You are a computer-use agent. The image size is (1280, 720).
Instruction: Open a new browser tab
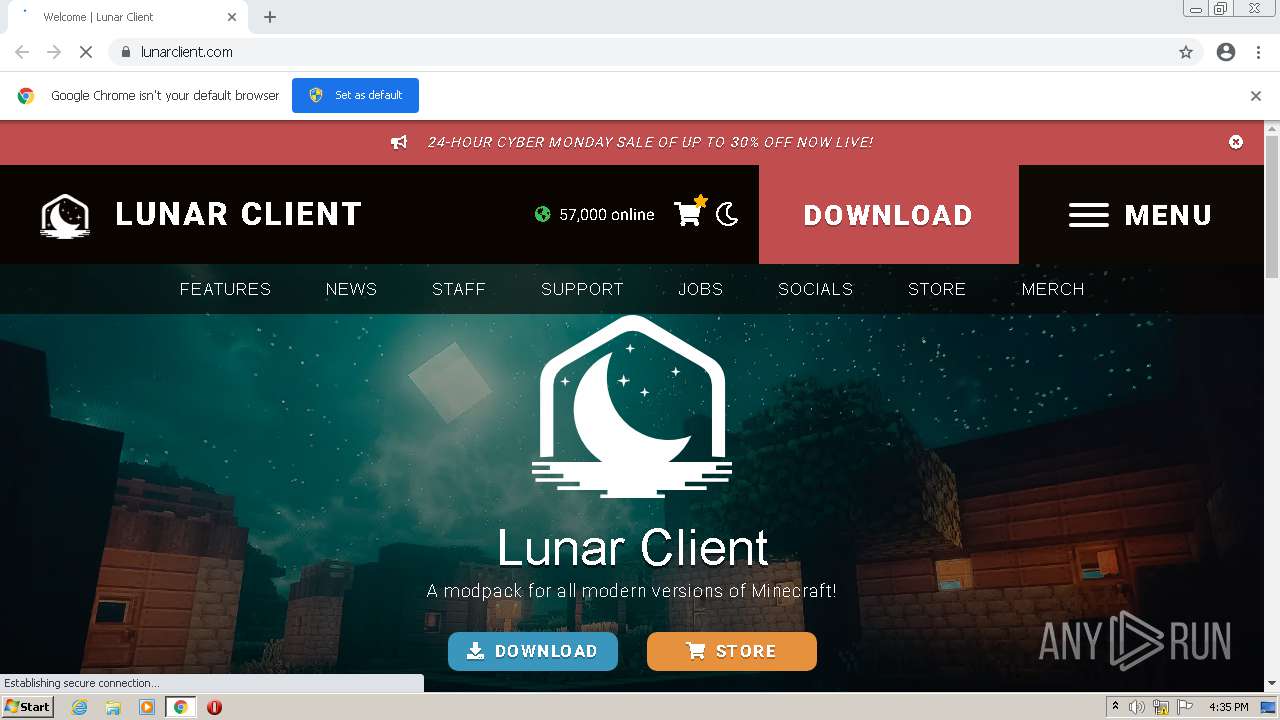(270, 17)
